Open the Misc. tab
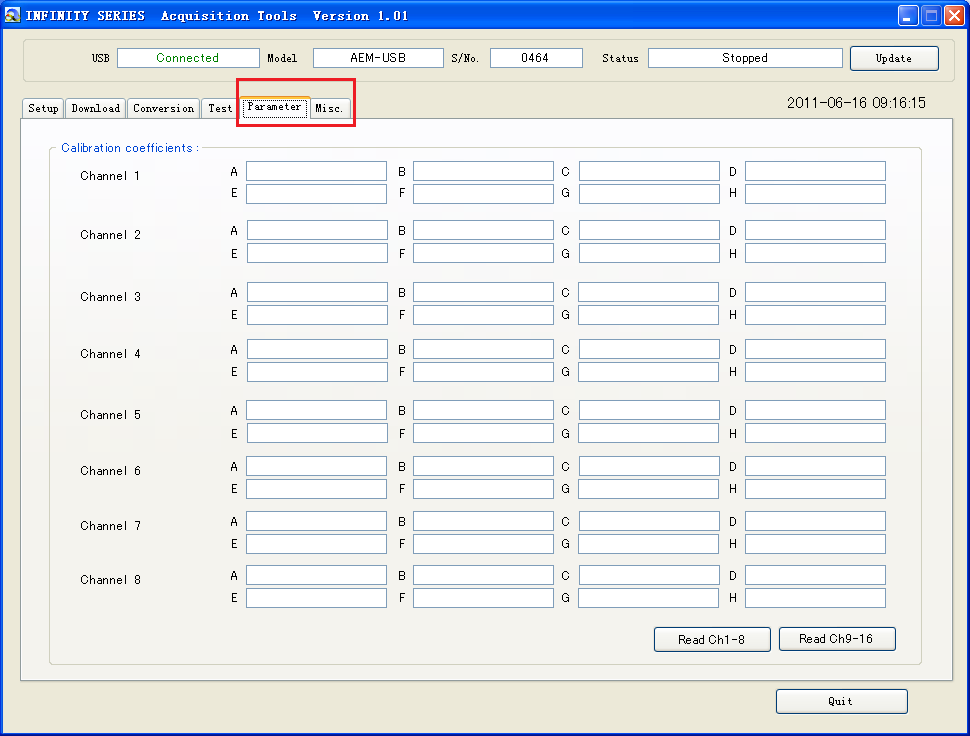 click(x=329, y=108)
